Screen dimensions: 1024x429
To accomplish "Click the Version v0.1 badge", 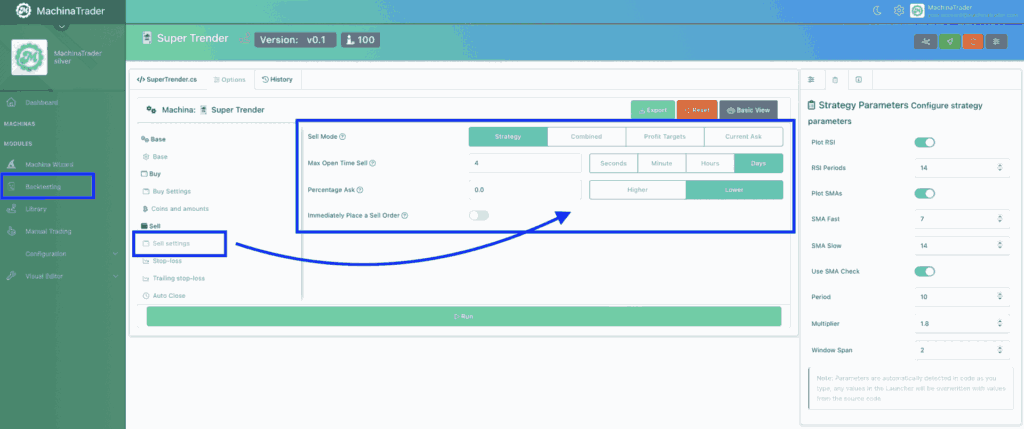I will 295,40.
